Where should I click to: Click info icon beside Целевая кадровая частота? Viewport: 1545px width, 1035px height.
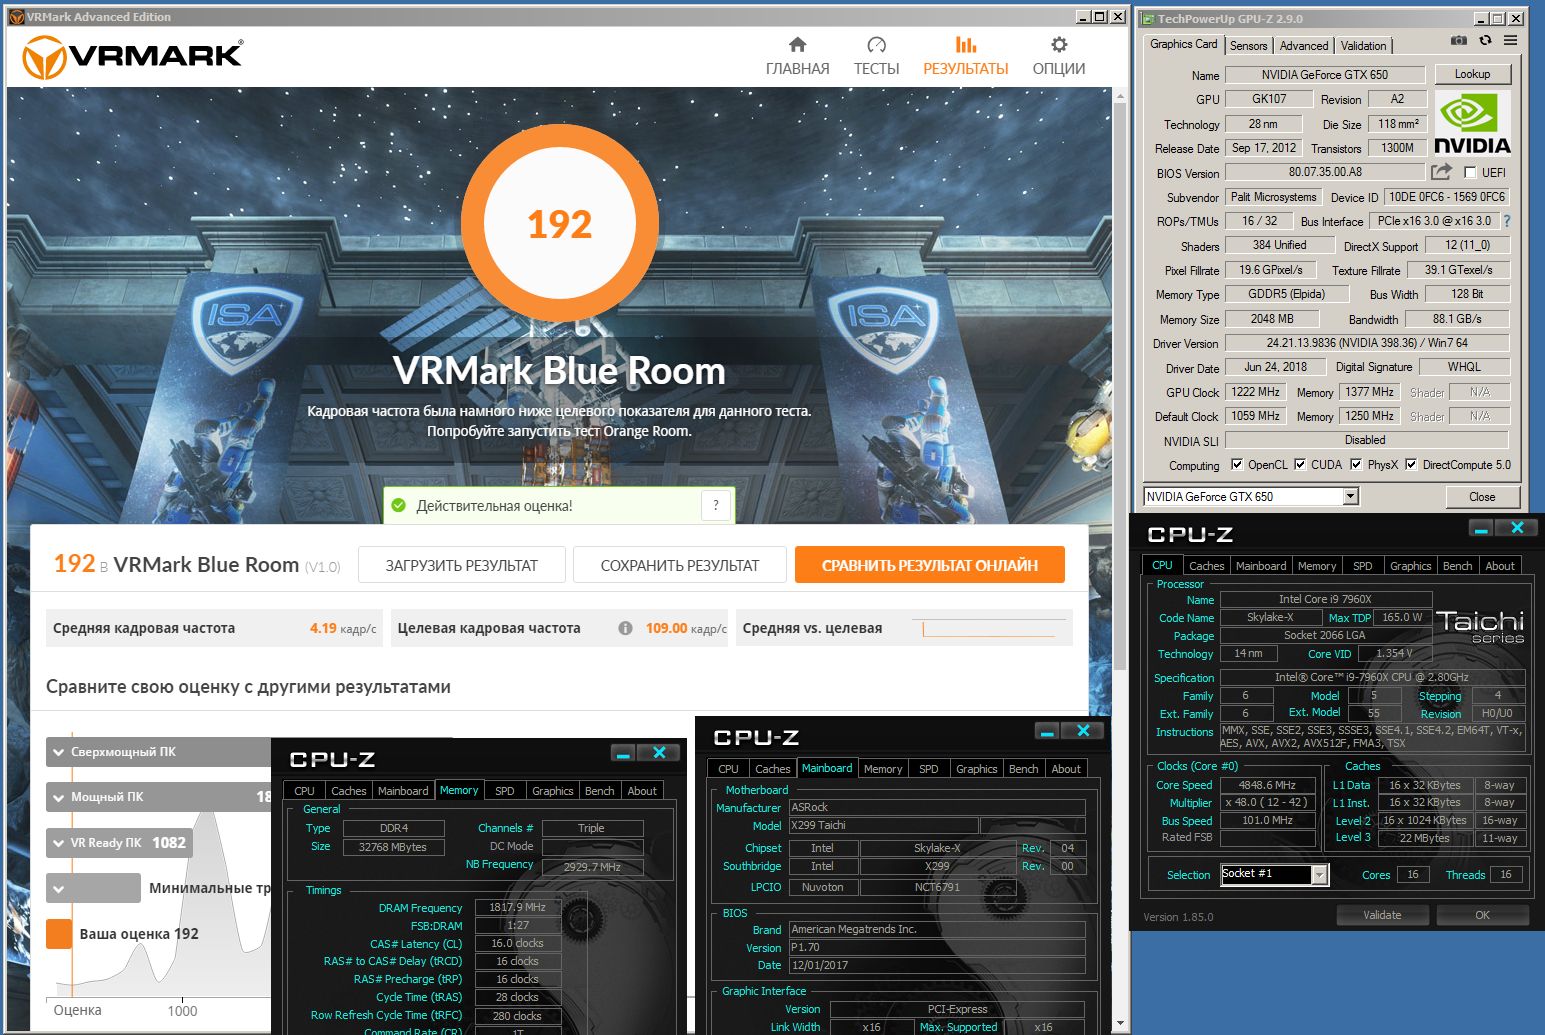point(625,628)
